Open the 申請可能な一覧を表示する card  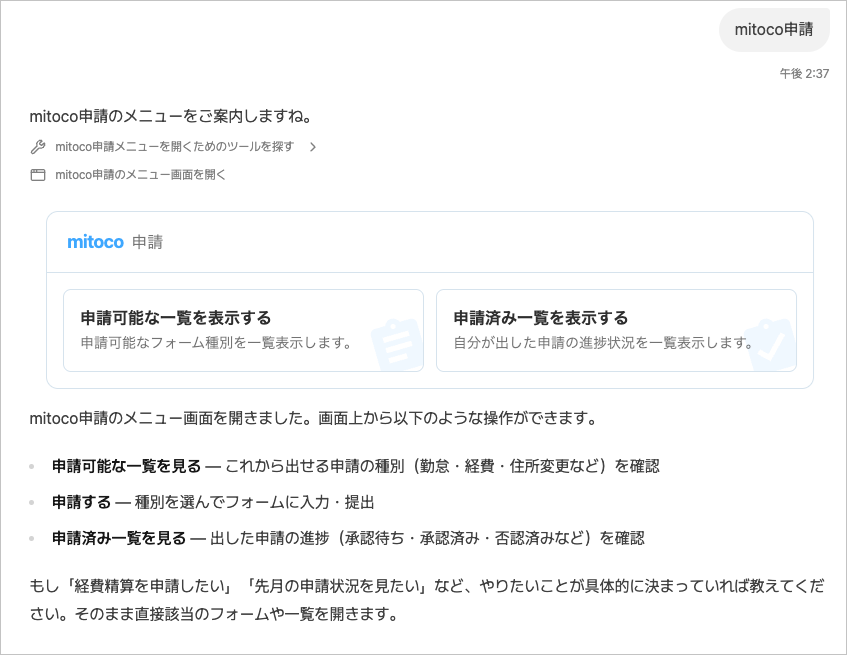[x=243, y=330]
